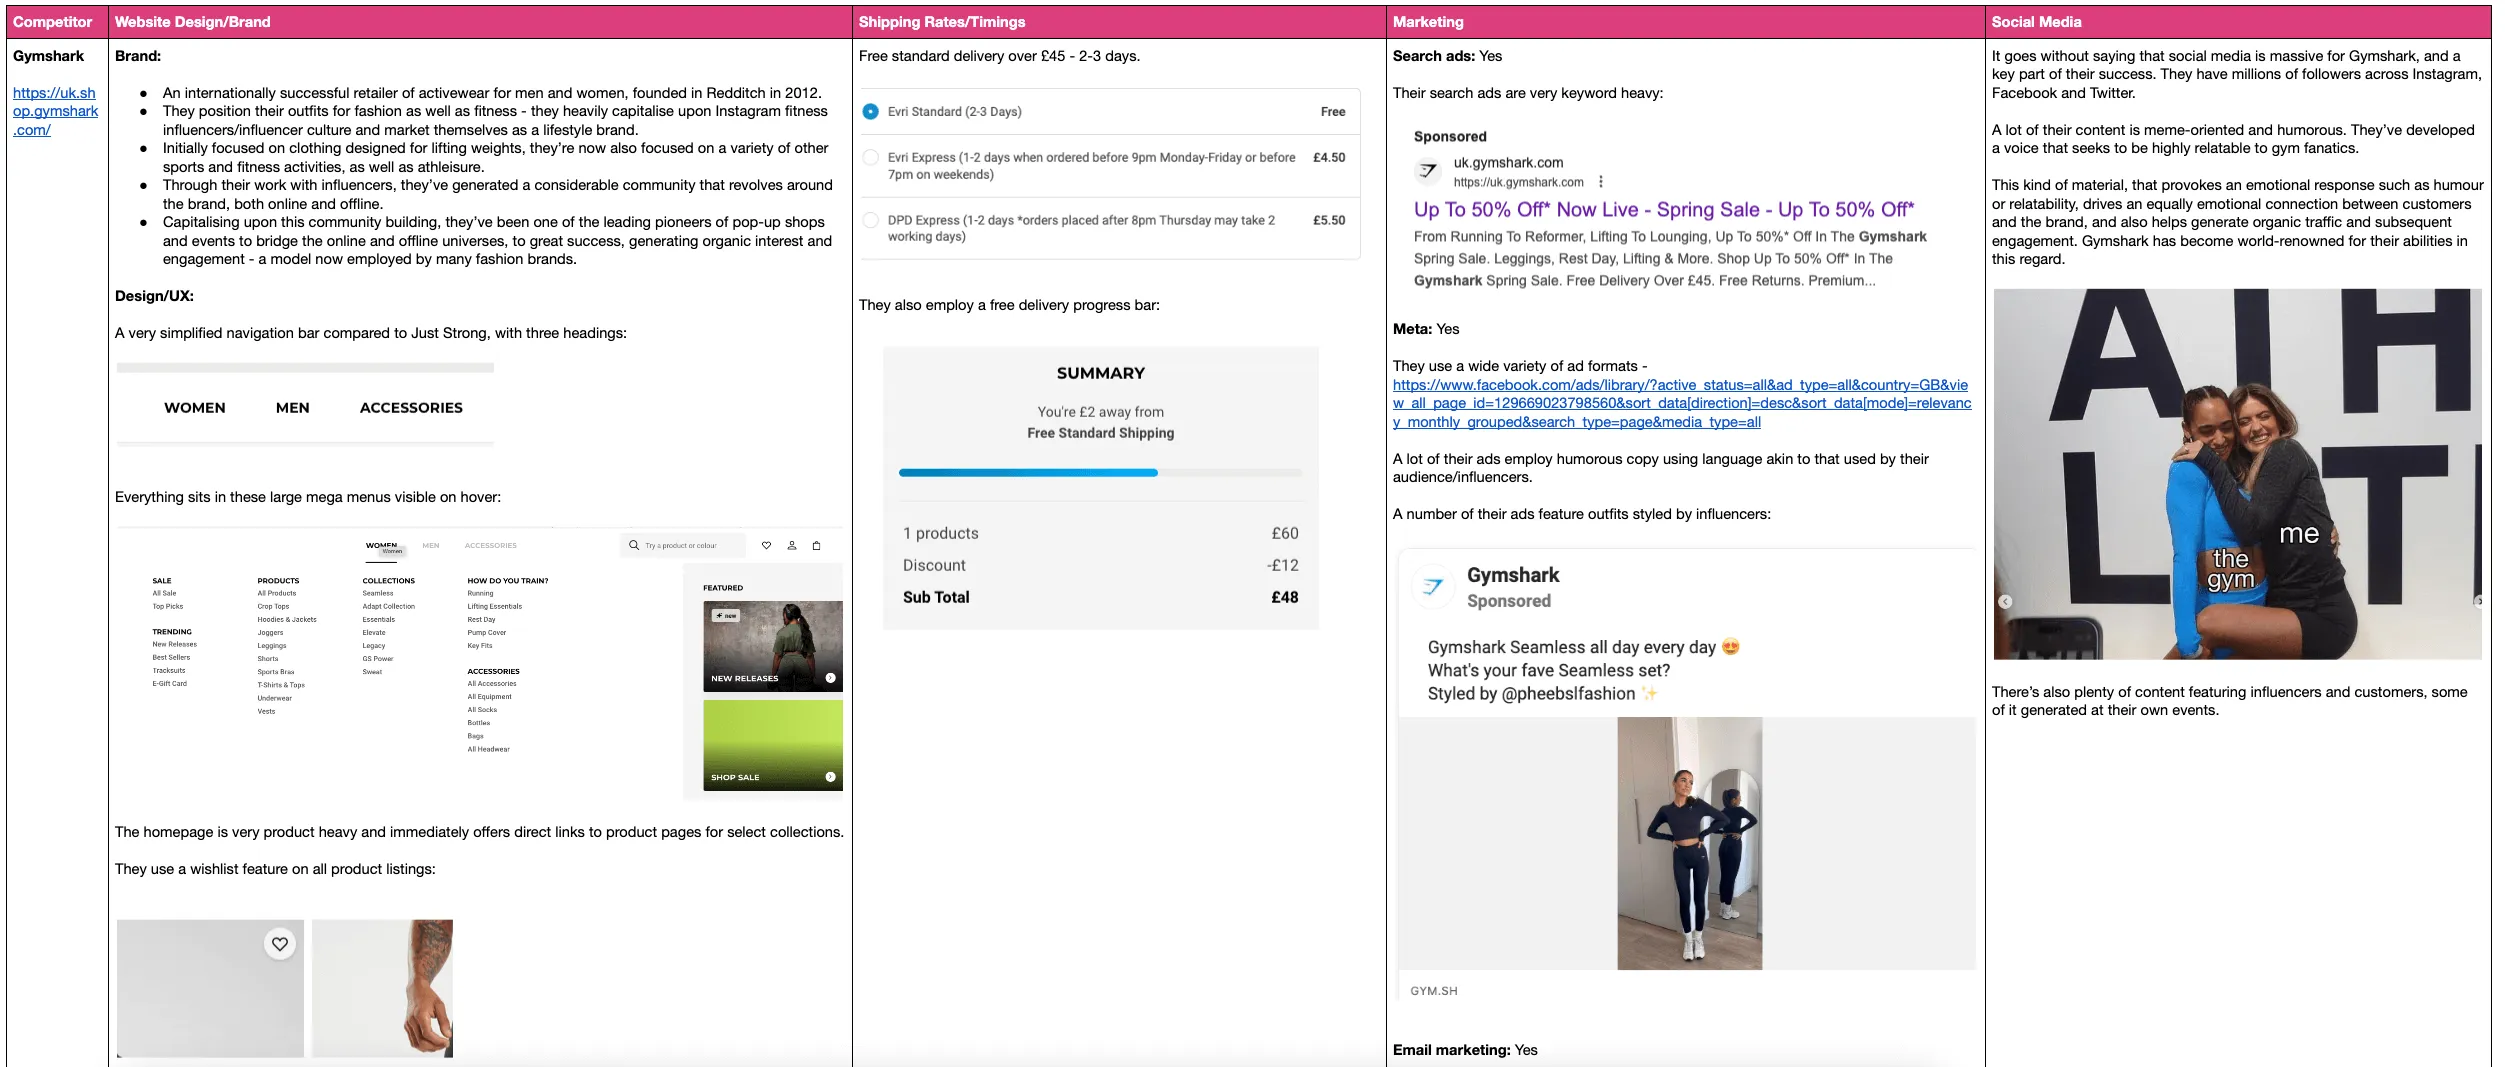Click the '@pheebslfashion' mention in the ad
2505x1067 pixels.
[1568, 694]
